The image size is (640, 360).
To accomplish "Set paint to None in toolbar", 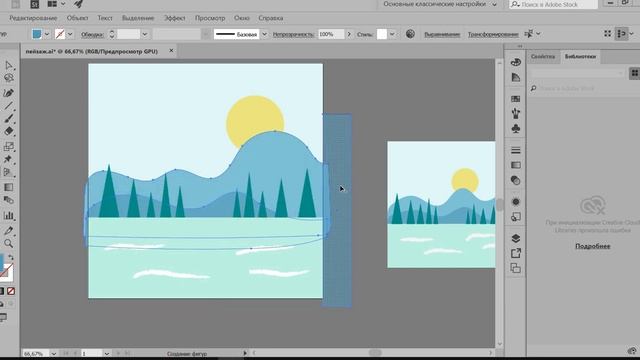I will coord(11,291).
